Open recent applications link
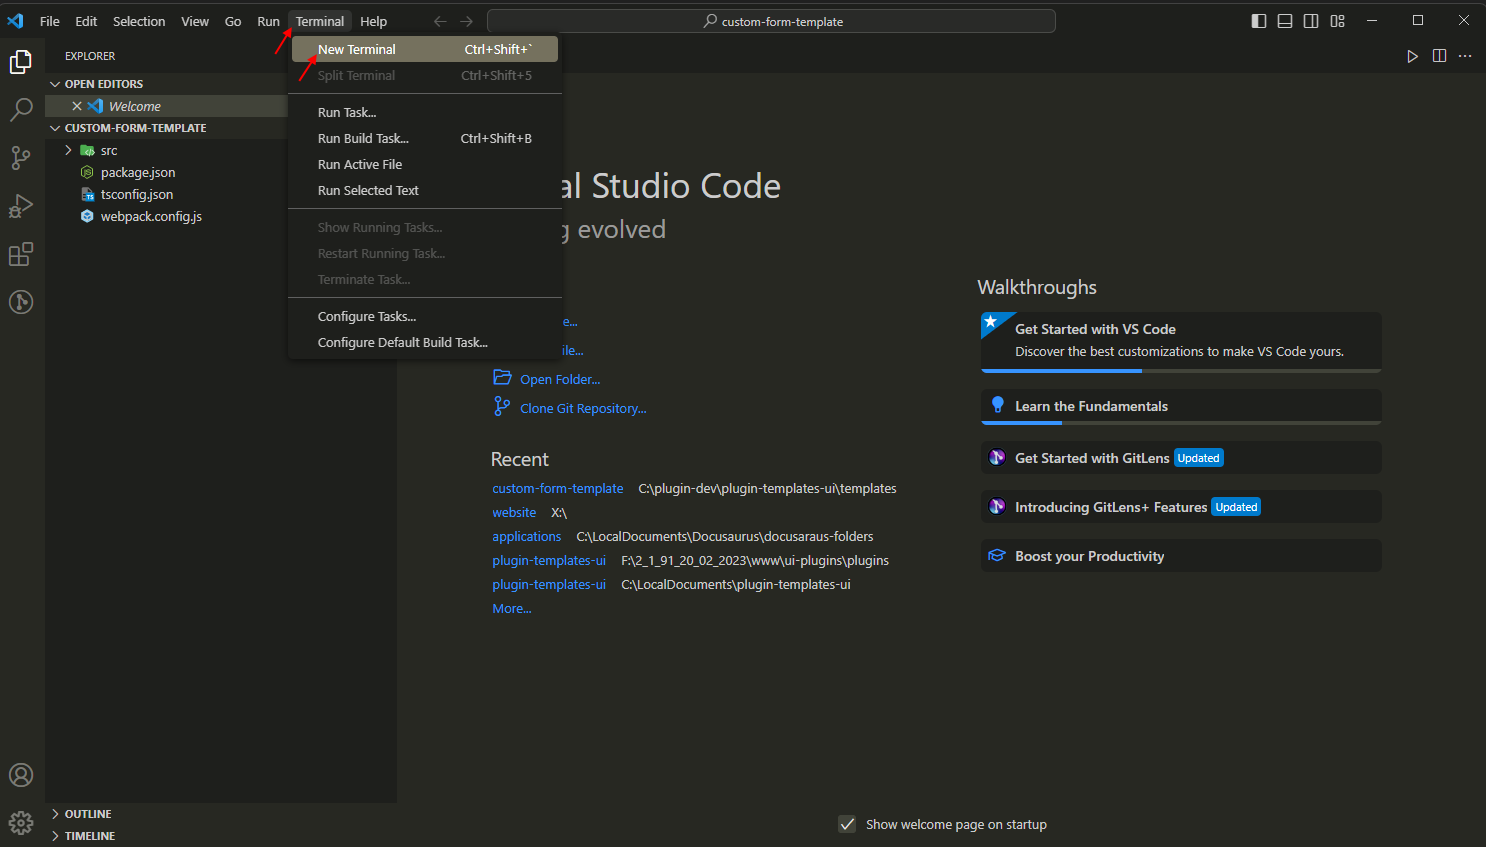The height and width of the screenshot is (847, 1486). 527,536
